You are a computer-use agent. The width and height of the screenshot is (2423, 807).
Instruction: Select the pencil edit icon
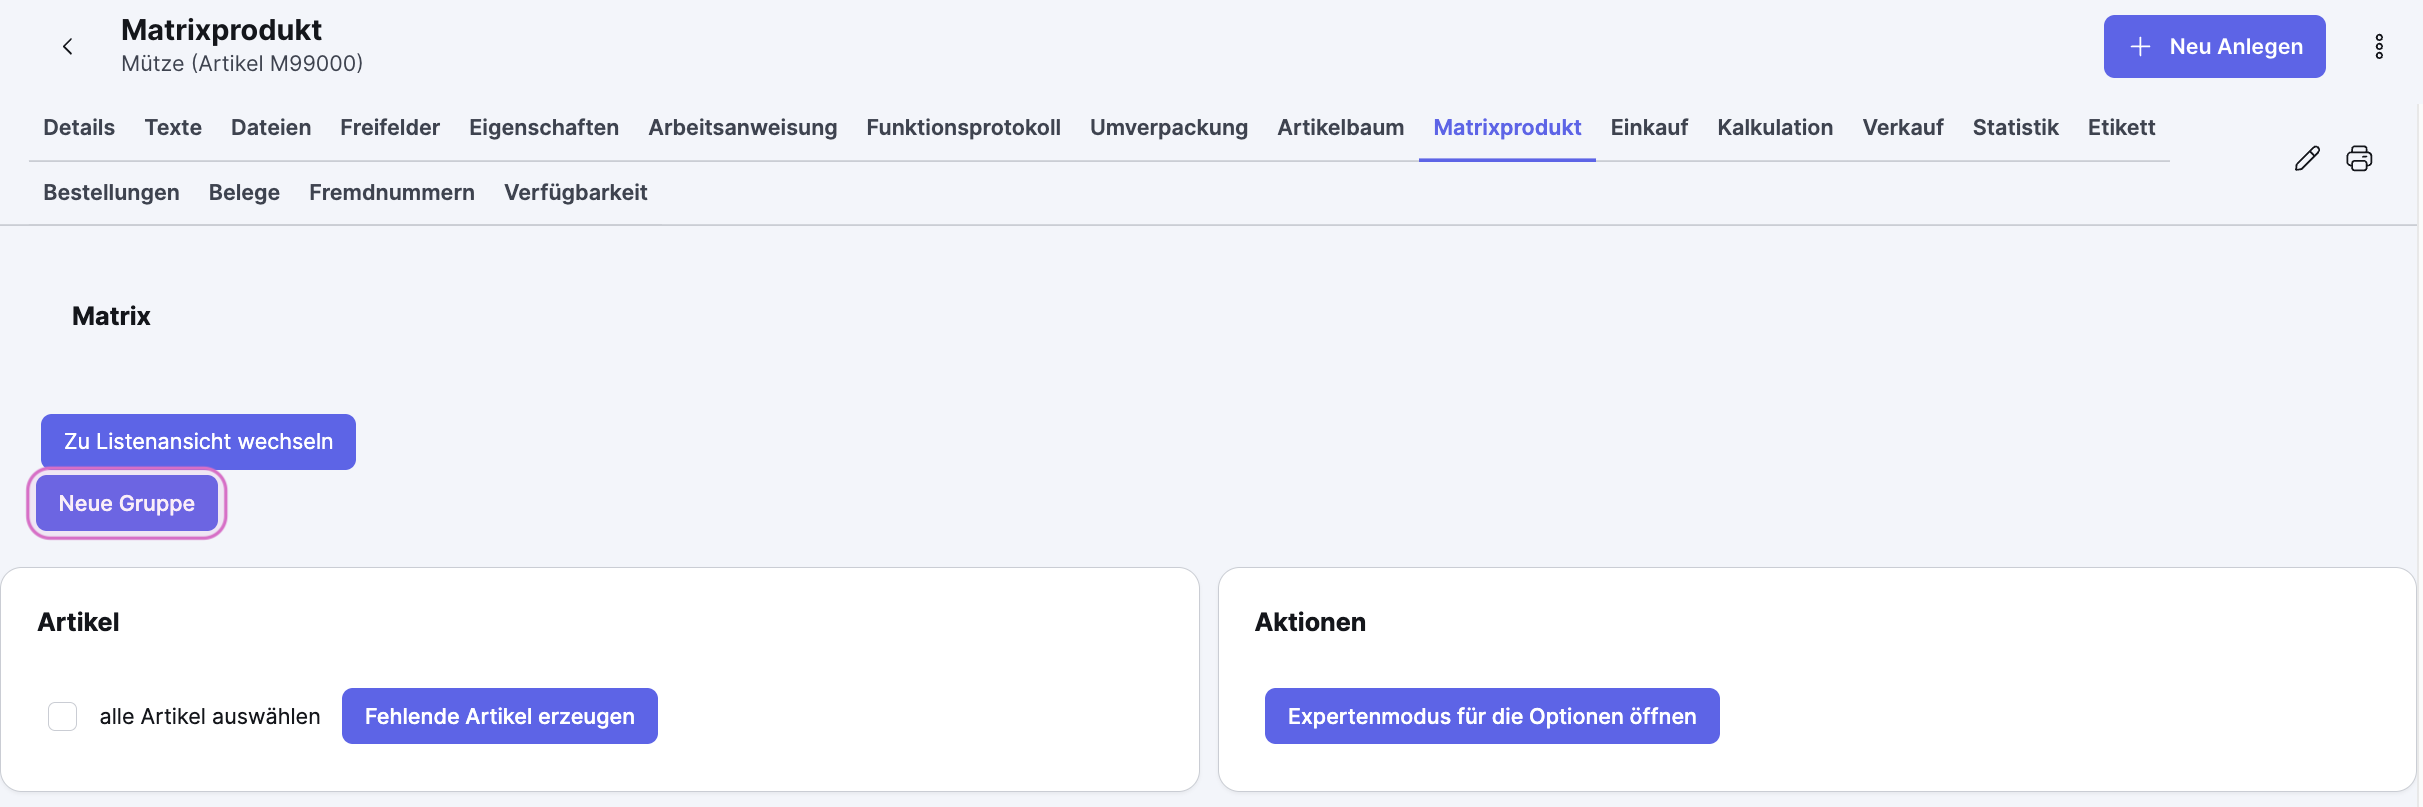pos(2308,158)
